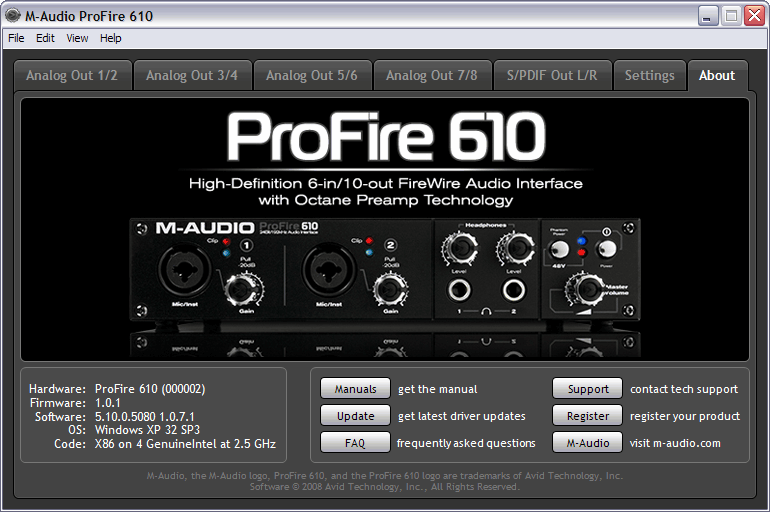The width and height of the screenshot is (770, 512).
Task: Open the File menu
Action: tap(16, 38)
